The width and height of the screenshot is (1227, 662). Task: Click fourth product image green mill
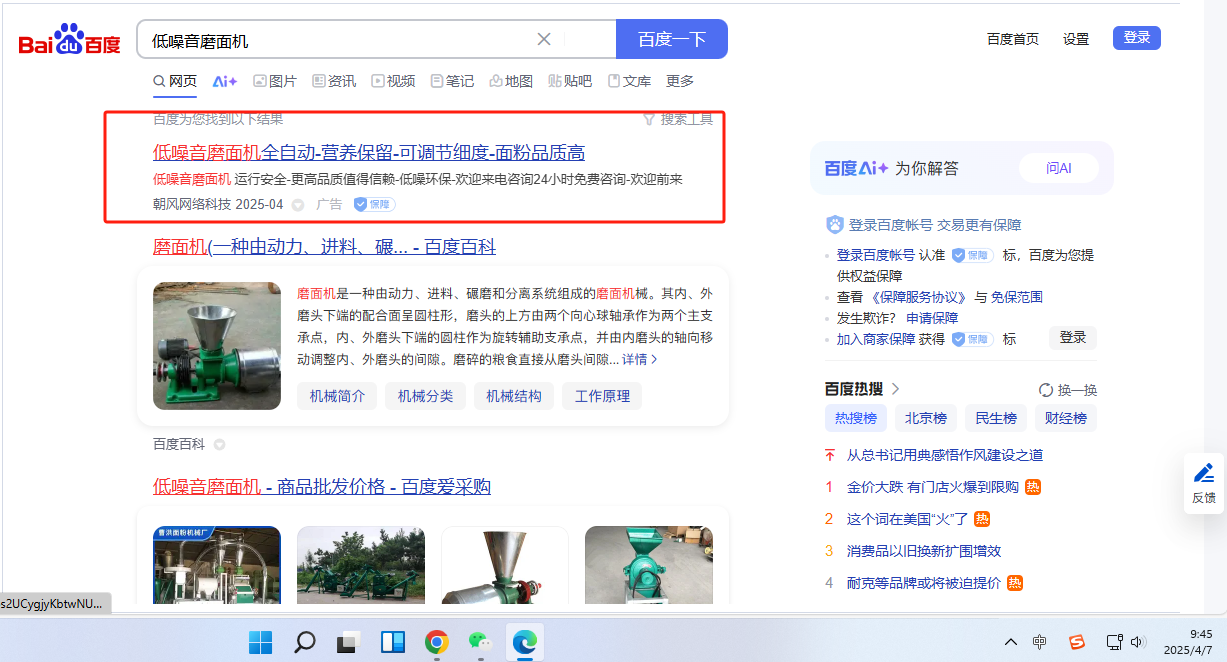(x=649, y=565)
